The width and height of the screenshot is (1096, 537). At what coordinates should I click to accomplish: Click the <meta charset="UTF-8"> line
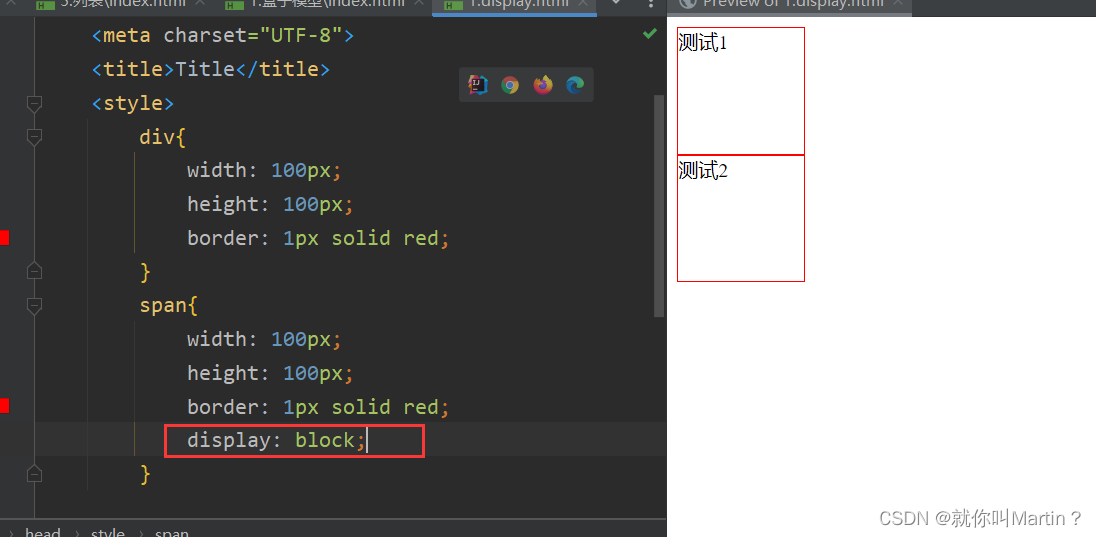click(x=223, y=36)
